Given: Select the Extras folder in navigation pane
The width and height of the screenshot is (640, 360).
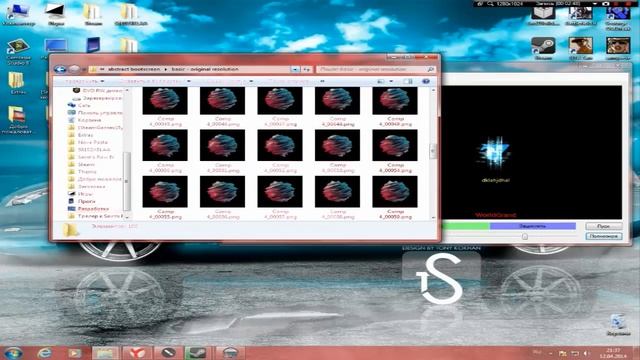Looking at the screenshot, I should click(x=81, y=135).
